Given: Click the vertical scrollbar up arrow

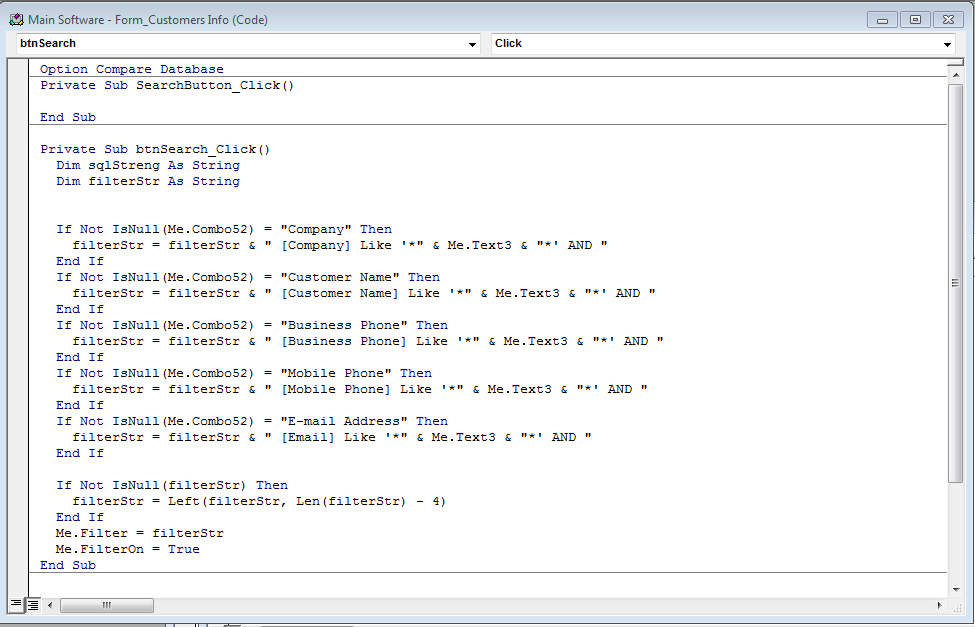Looking at the screenshot, I should pos(955,75).
